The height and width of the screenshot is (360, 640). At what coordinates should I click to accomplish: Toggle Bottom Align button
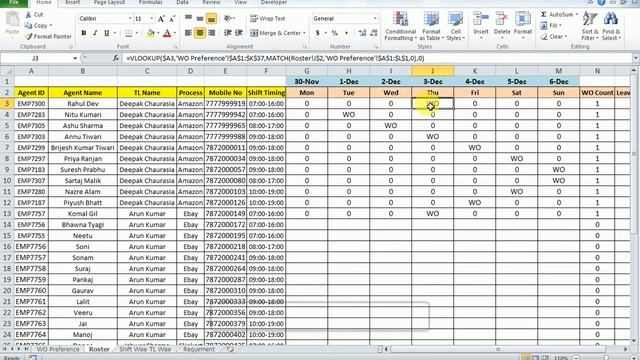point(211,18)
